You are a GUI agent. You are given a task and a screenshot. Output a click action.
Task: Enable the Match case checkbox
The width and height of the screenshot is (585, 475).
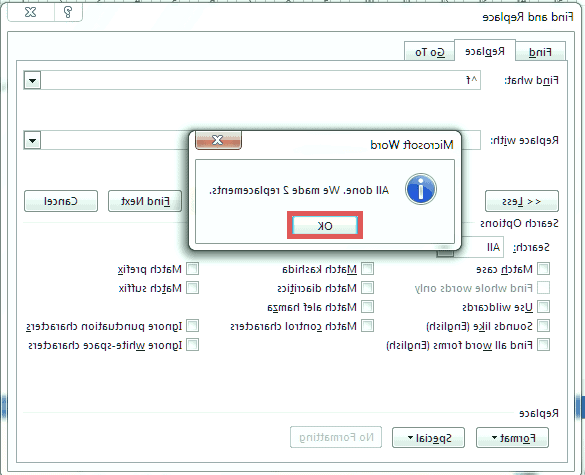click(x=543, y=269)
